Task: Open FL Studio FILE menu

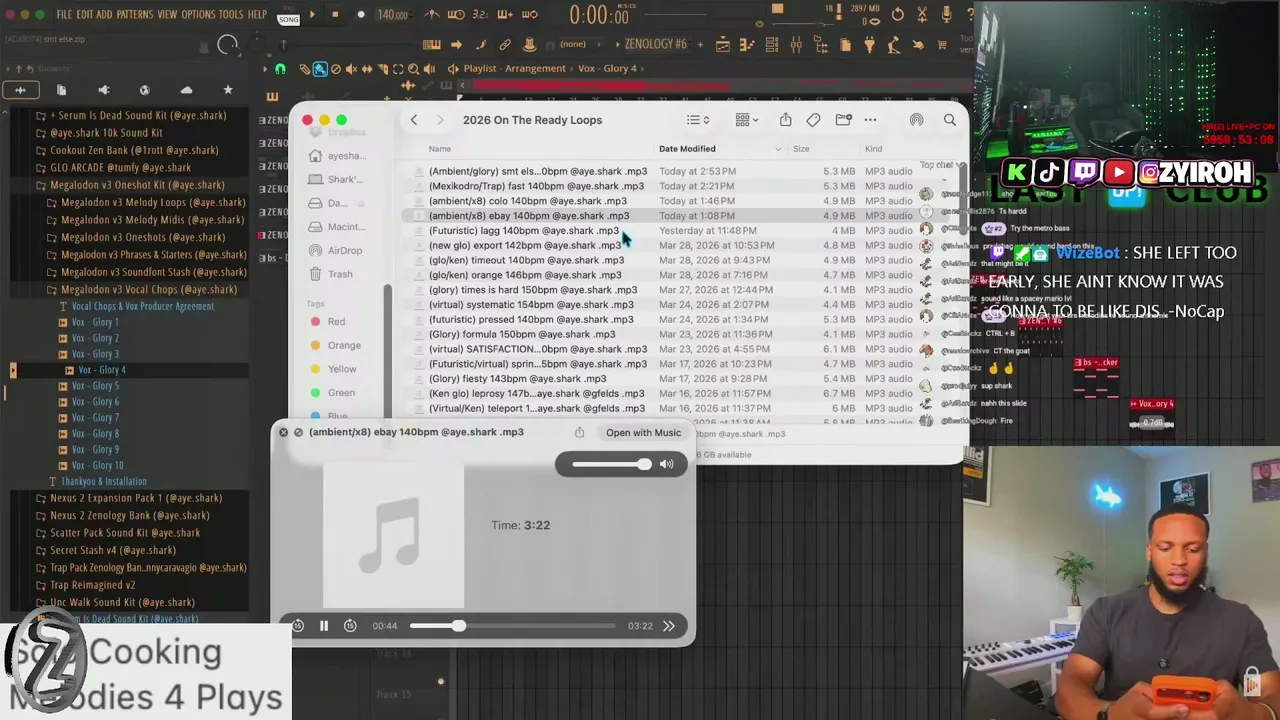Action: tap(64, 15)
